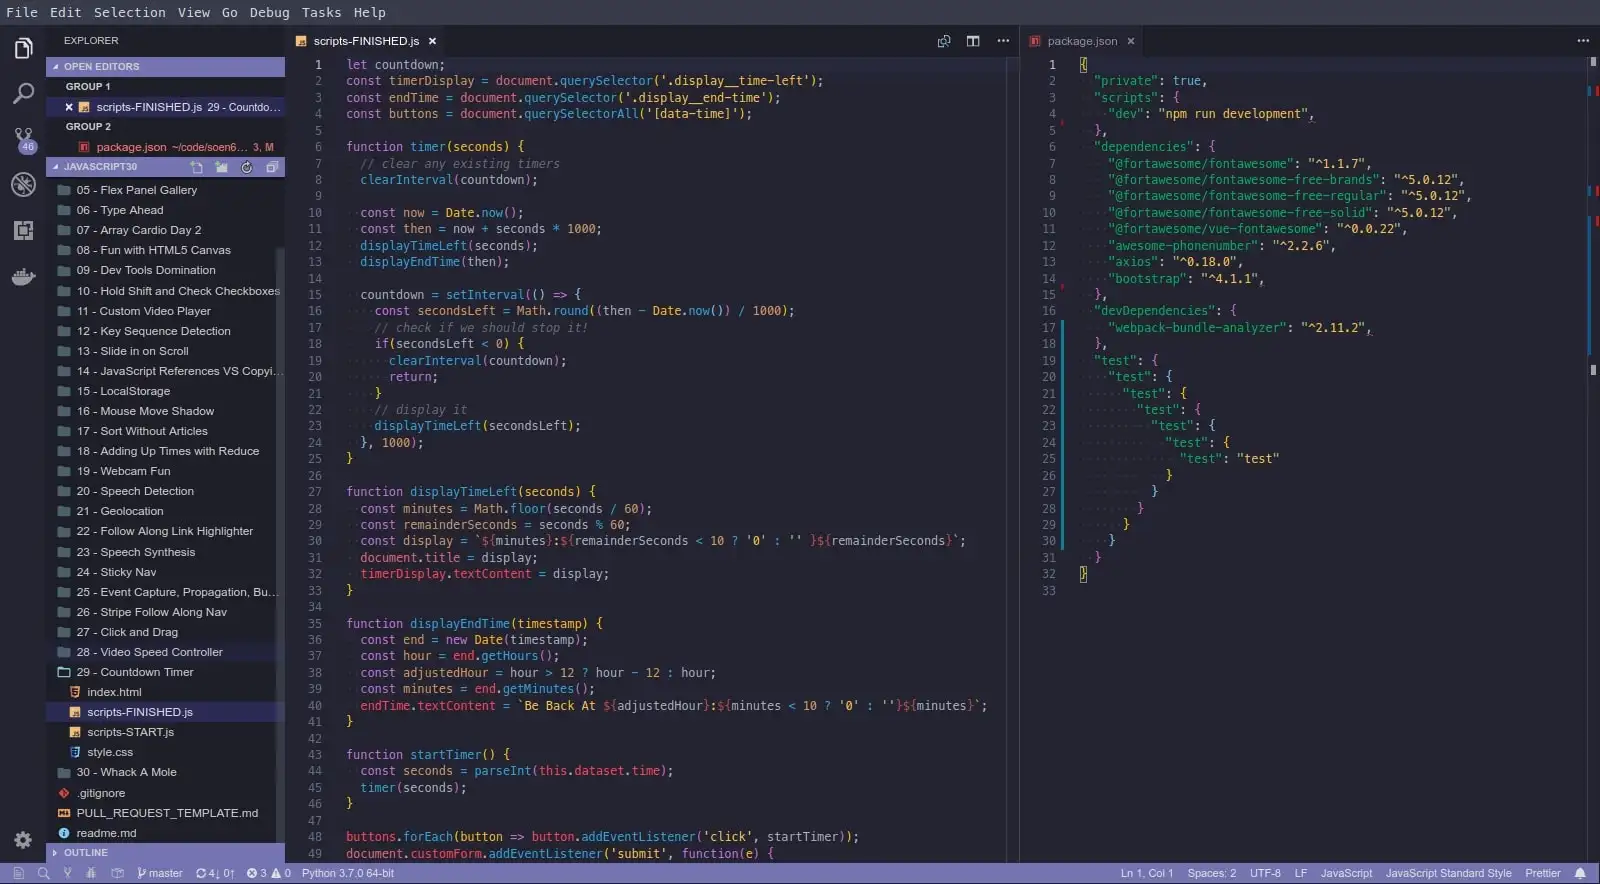The image size is (1600, 884).
Task: Open the Go menu
Action: tap(230, 12)
